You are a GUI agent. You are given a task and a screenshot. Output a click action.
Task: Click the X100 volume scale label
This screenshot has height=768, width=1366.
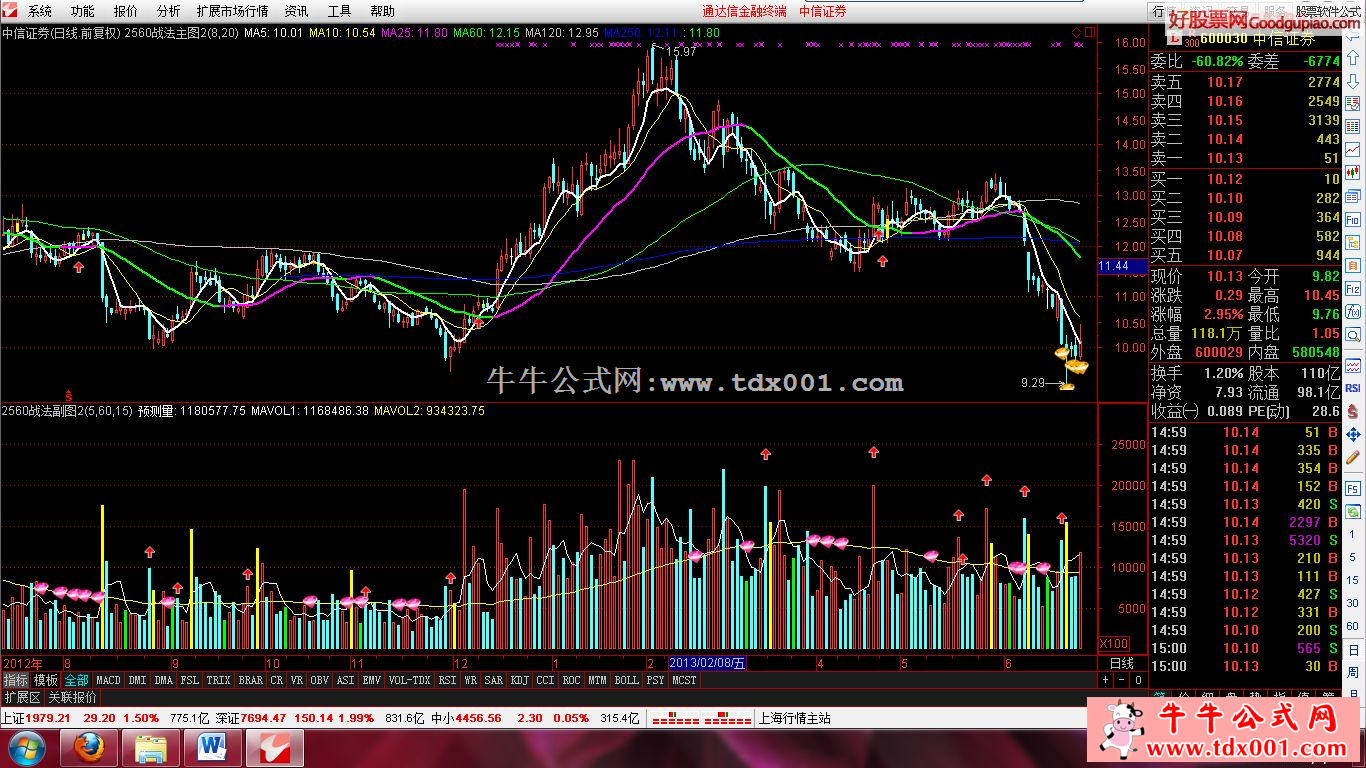pos(1114,643)
